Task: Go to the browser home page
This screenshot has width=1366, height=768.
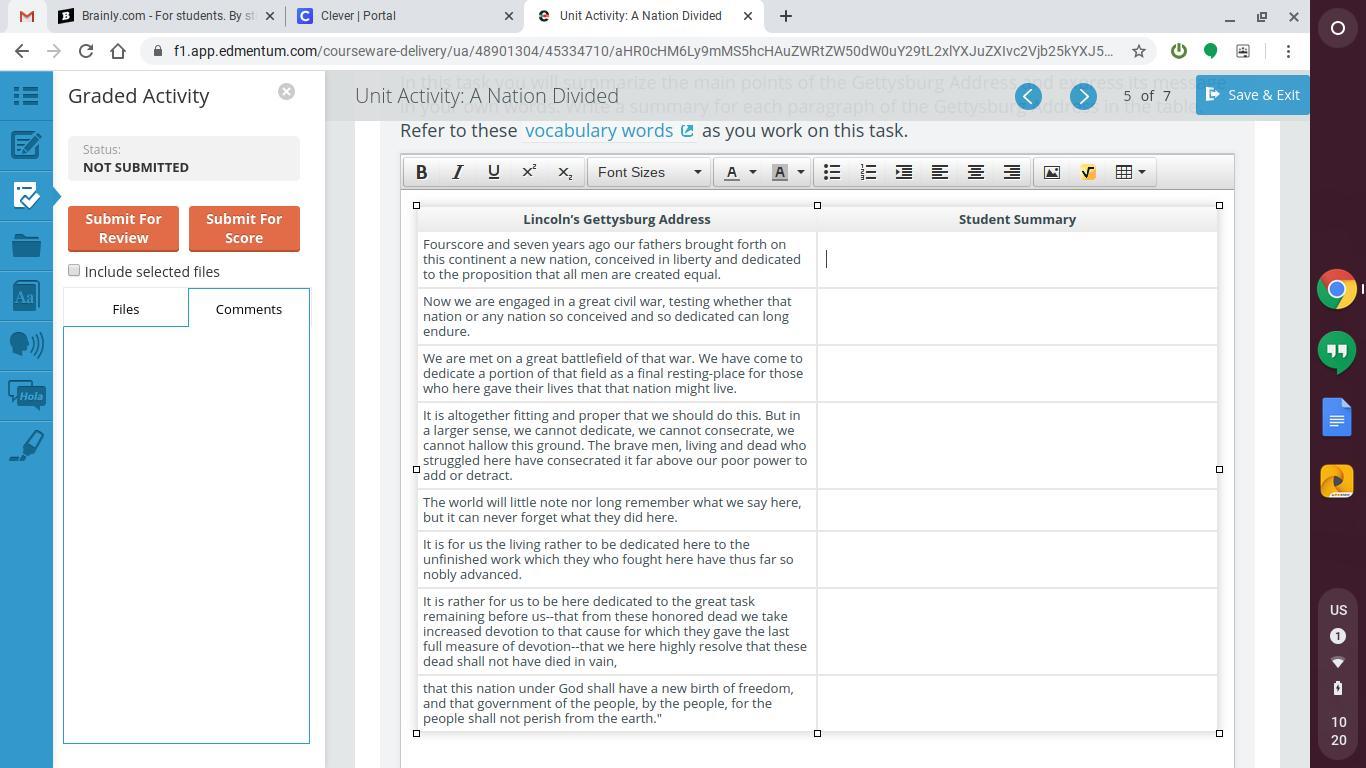Action: click(x=118, y=51)
